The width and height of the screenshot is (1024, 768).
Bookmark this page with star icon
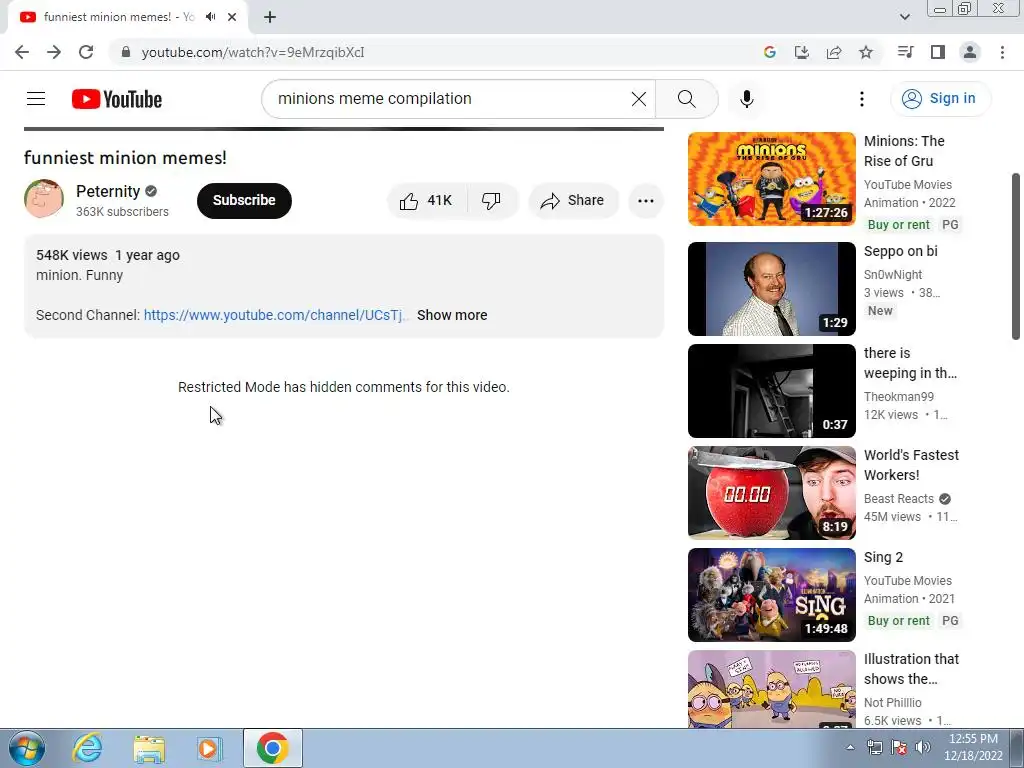[x=866, y=52]
